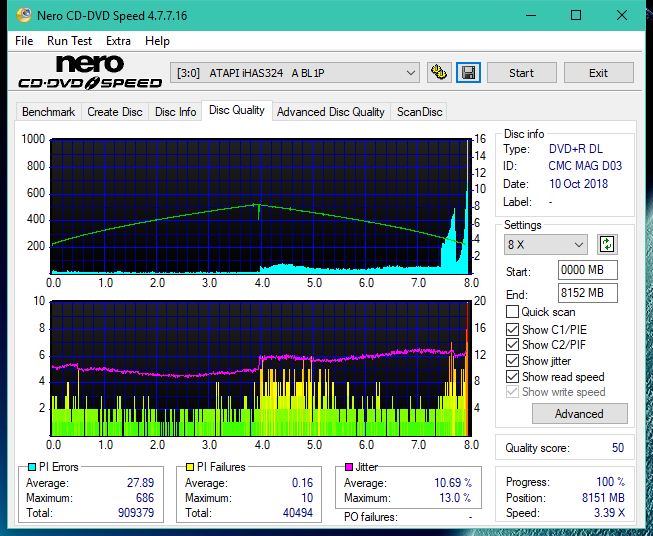Image resolution: width=653 pixels, height=536 pixels.
Task: Maximize the Nero CD-DVD Speed window
Action: (576, 15)
